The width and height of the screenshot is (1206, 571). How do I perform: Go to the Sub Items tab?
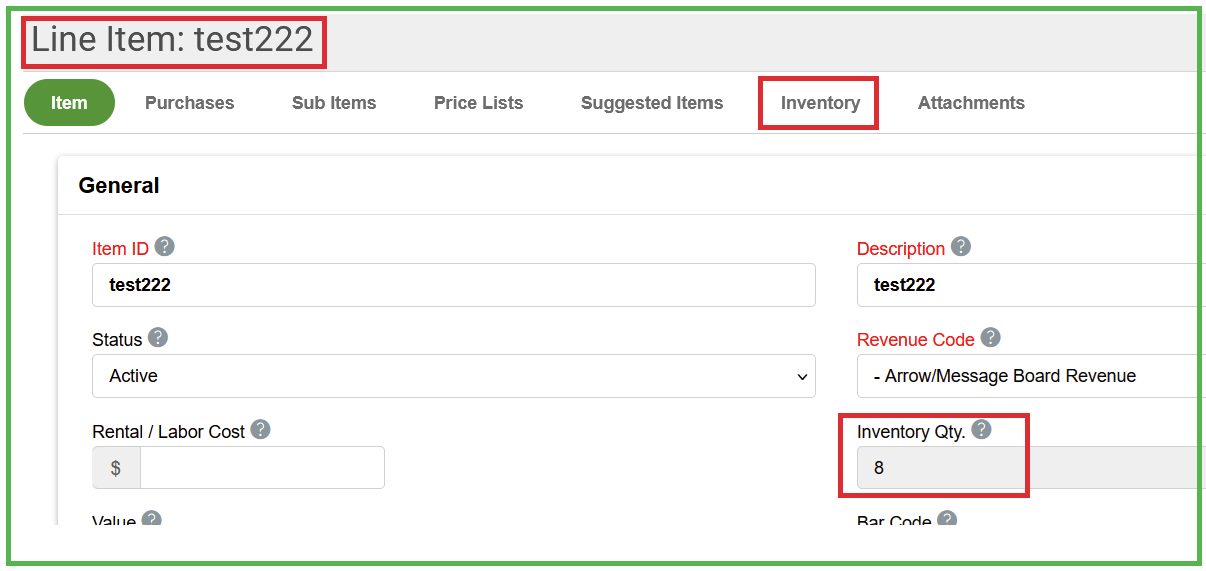334,103
